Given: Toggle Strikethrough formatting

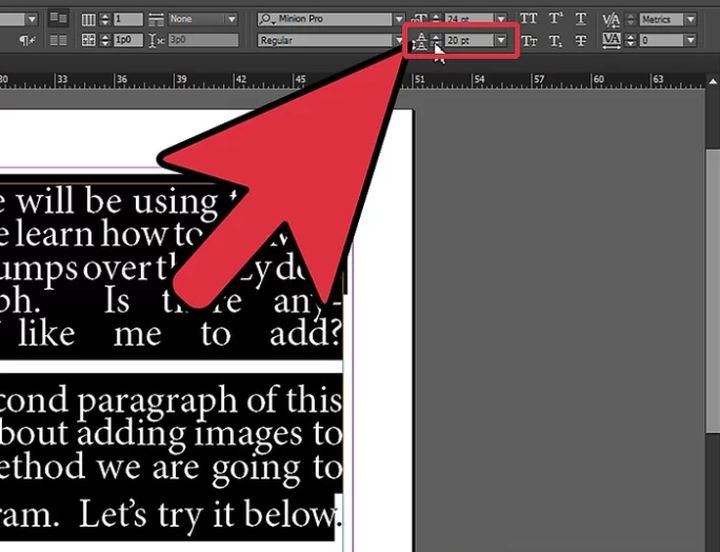Looking at the screenshot, I should click(x=581, y=41).
